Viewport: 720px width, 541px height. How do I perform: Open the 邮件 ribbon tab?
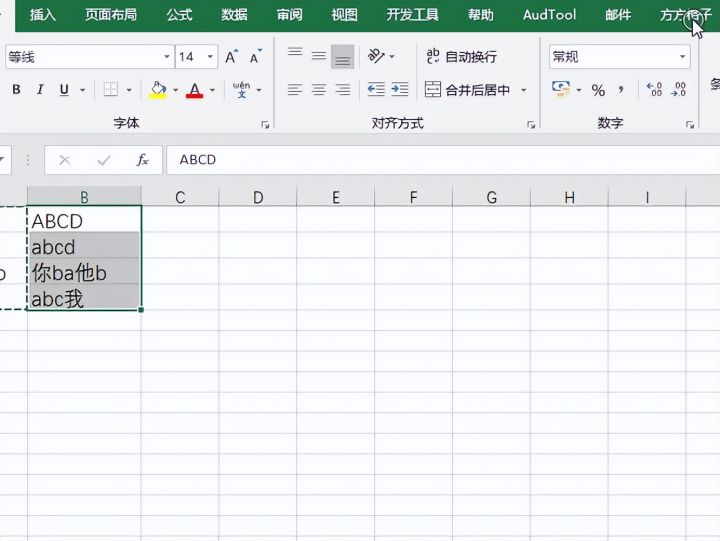coord(618,15)
